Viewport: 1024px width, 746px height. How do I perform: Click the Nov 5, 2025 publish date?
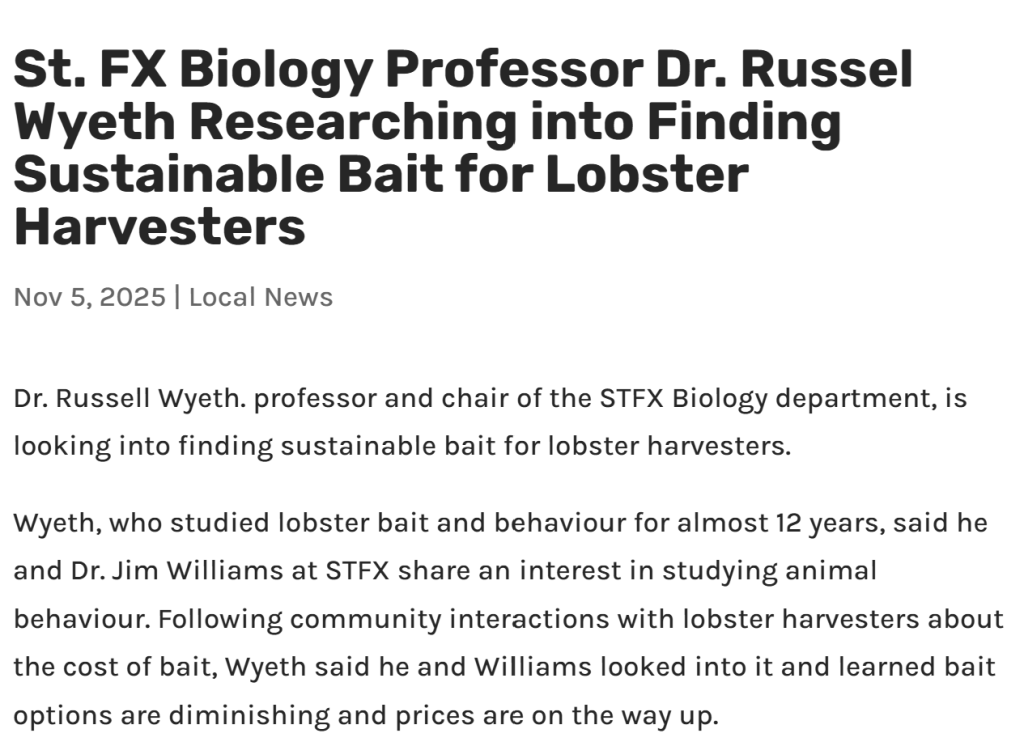click(89, 297)
